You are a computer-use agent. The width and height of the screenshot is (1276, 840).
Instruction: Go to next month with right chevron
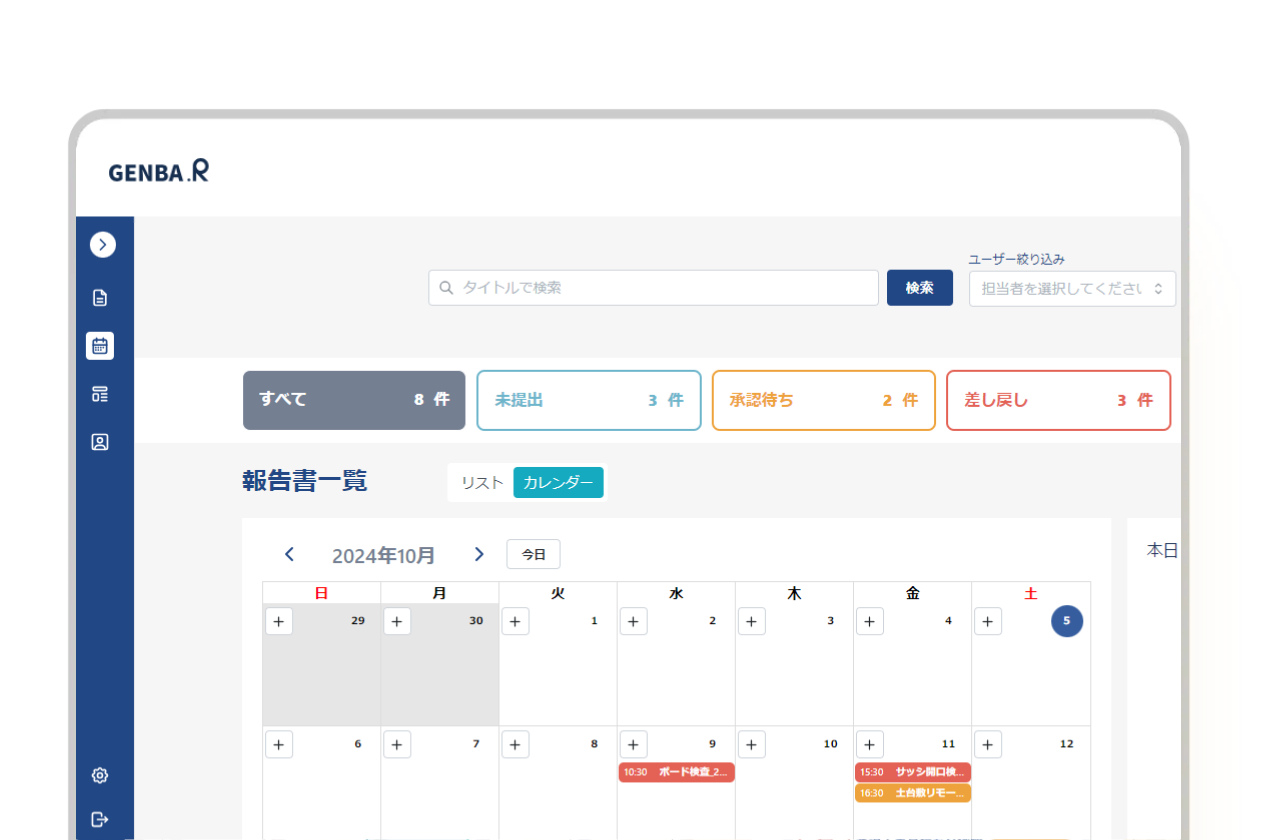click(x=479, y=554)
